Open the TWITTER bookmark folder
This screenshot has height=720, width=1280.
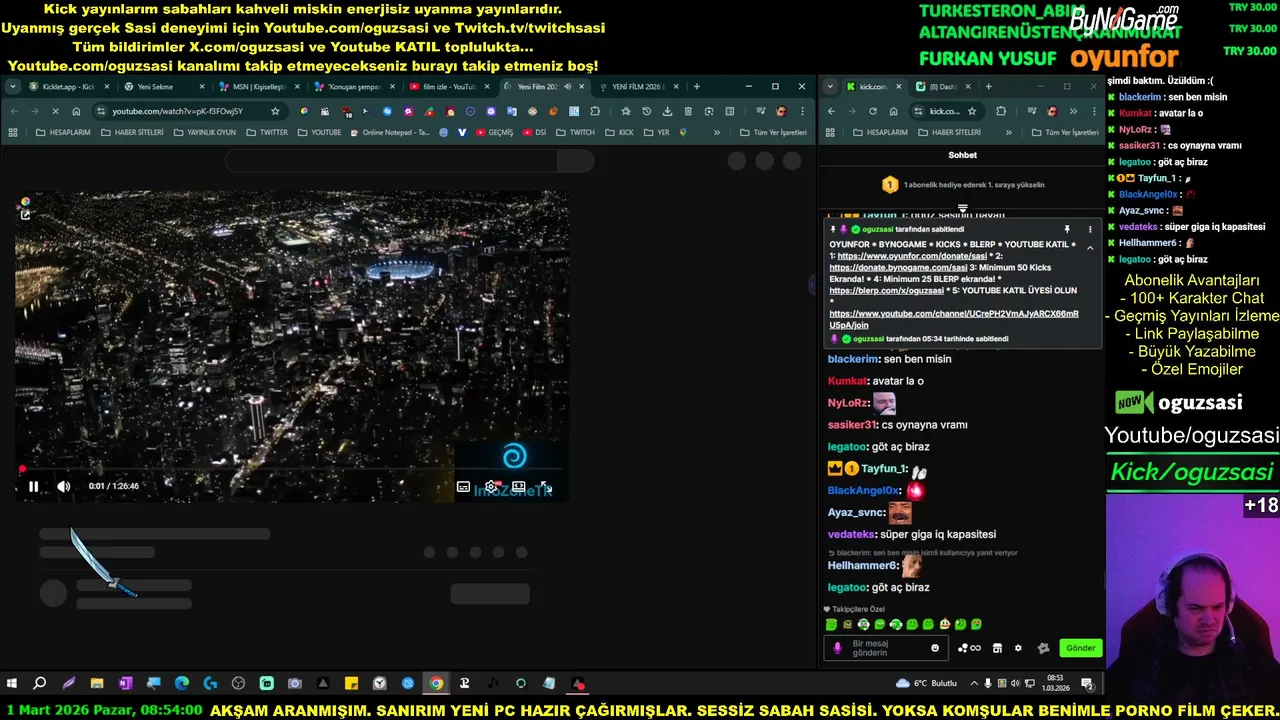tap(267, 132)
